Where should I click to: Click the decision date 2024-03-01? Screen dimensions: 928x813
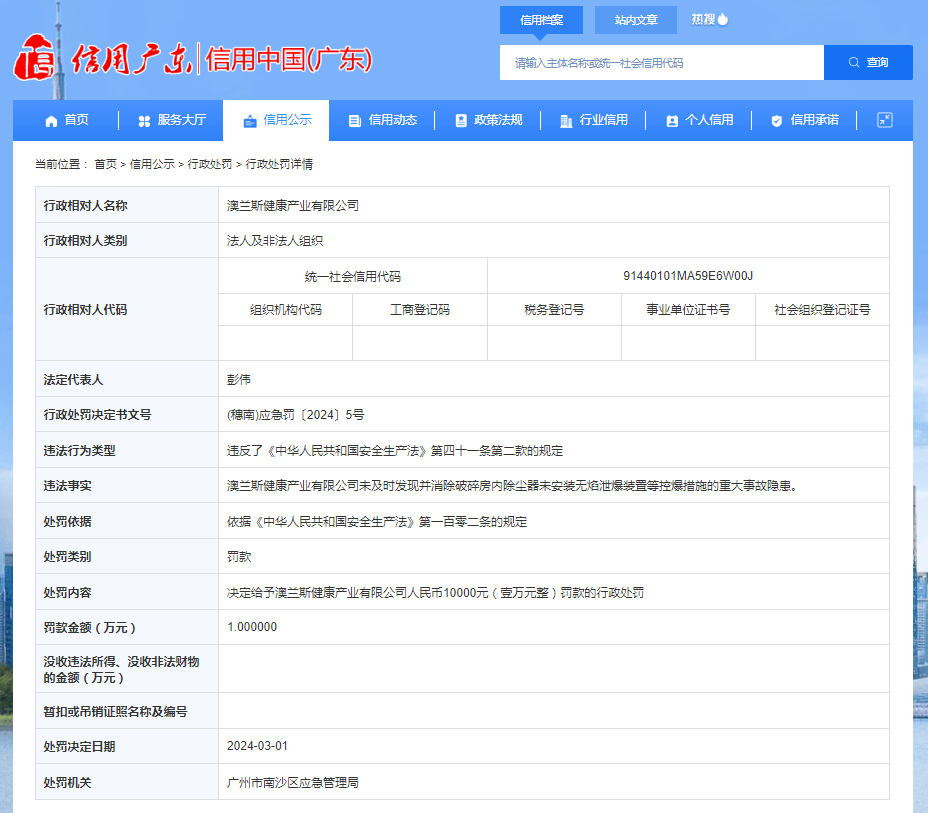point(257,746)
